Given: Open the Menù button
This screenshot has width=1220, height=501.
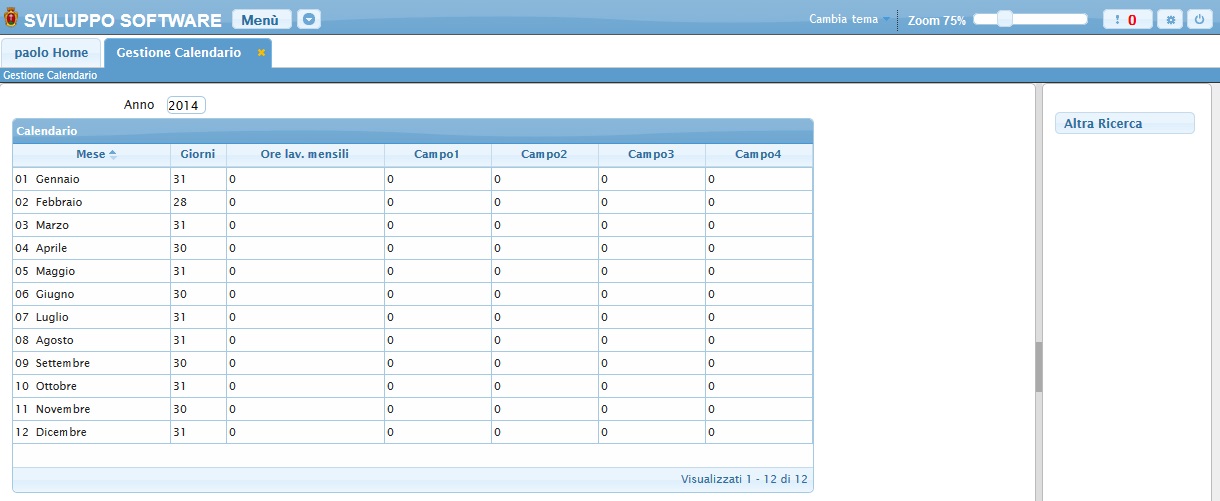Looking at the screenshot, I should point(261,19).
